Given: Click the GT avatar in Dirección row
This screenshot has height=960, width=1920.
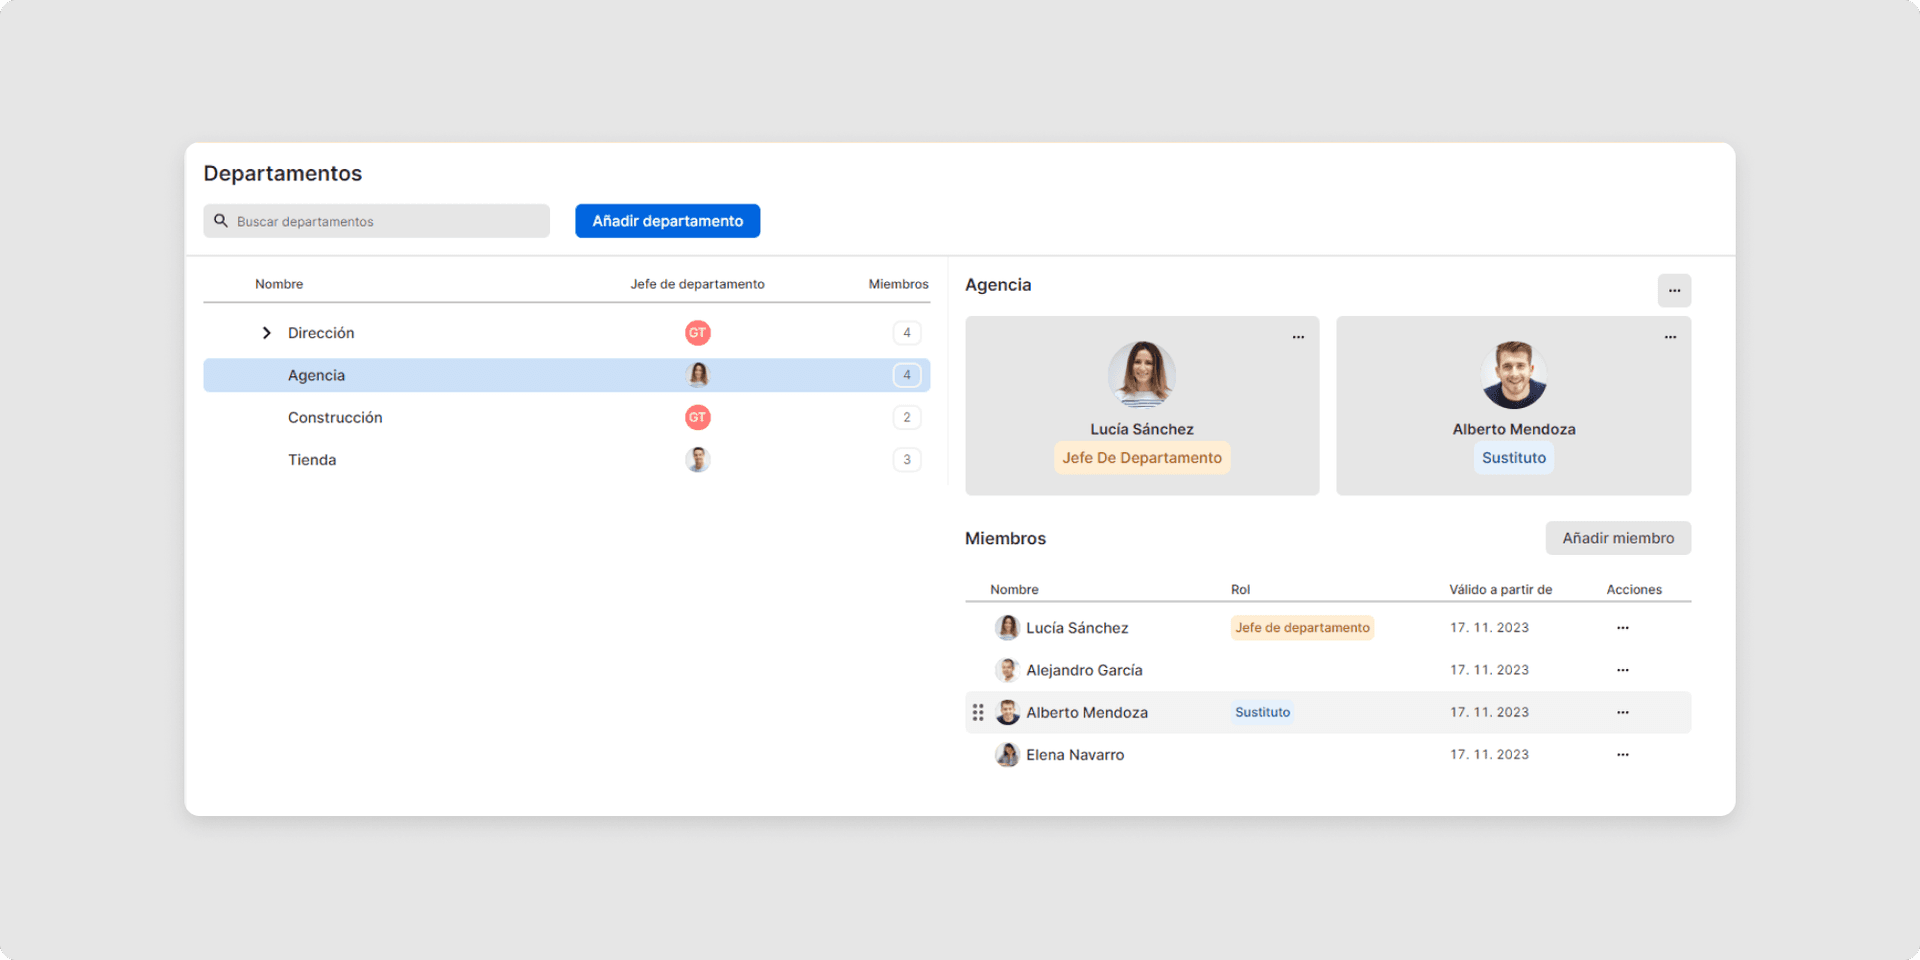Looking at the screenshot, I should 697,333.
